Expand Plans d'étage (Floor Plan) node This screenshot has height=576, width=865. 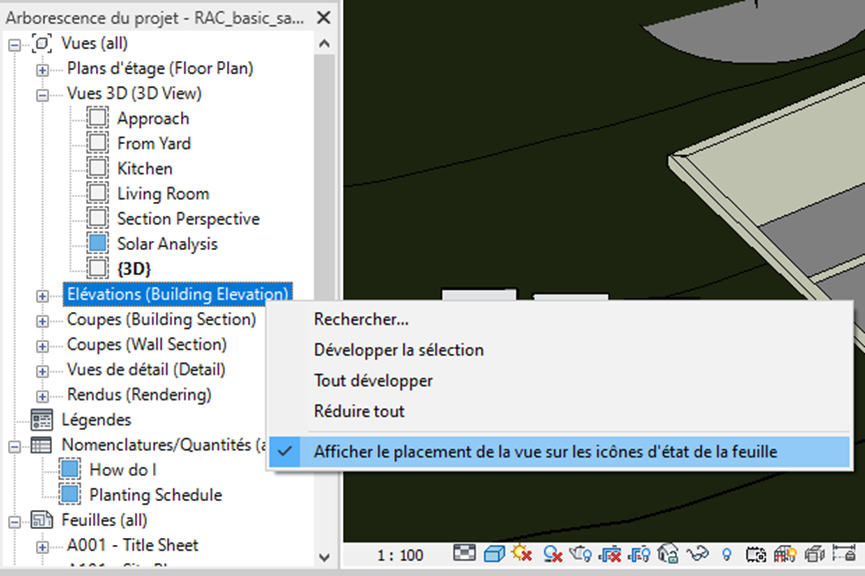pos(42,69)
